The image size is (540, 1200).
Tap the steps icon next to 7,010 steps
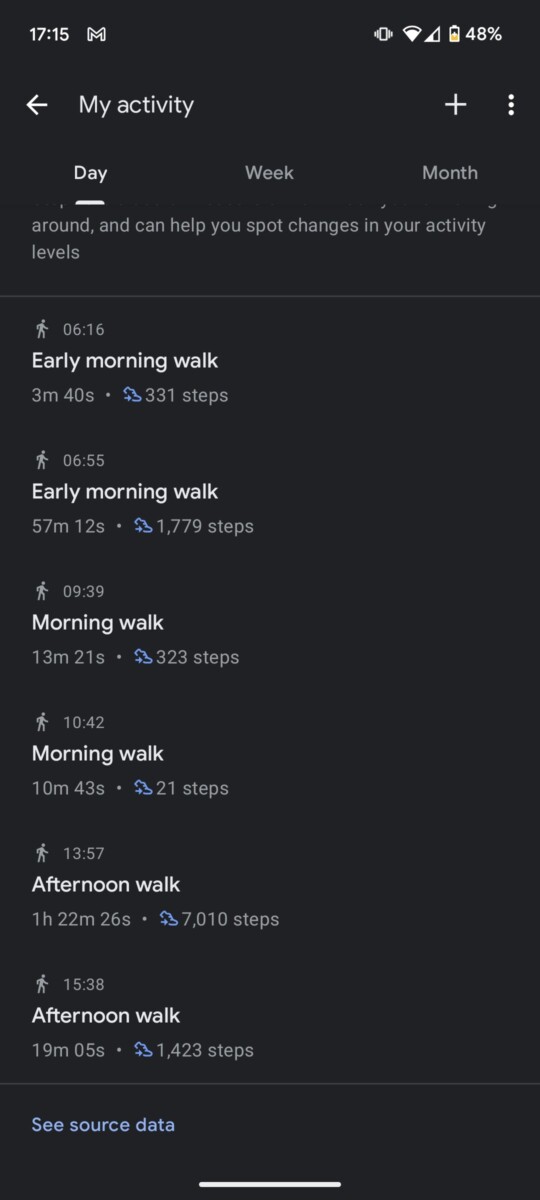[168, 919]
